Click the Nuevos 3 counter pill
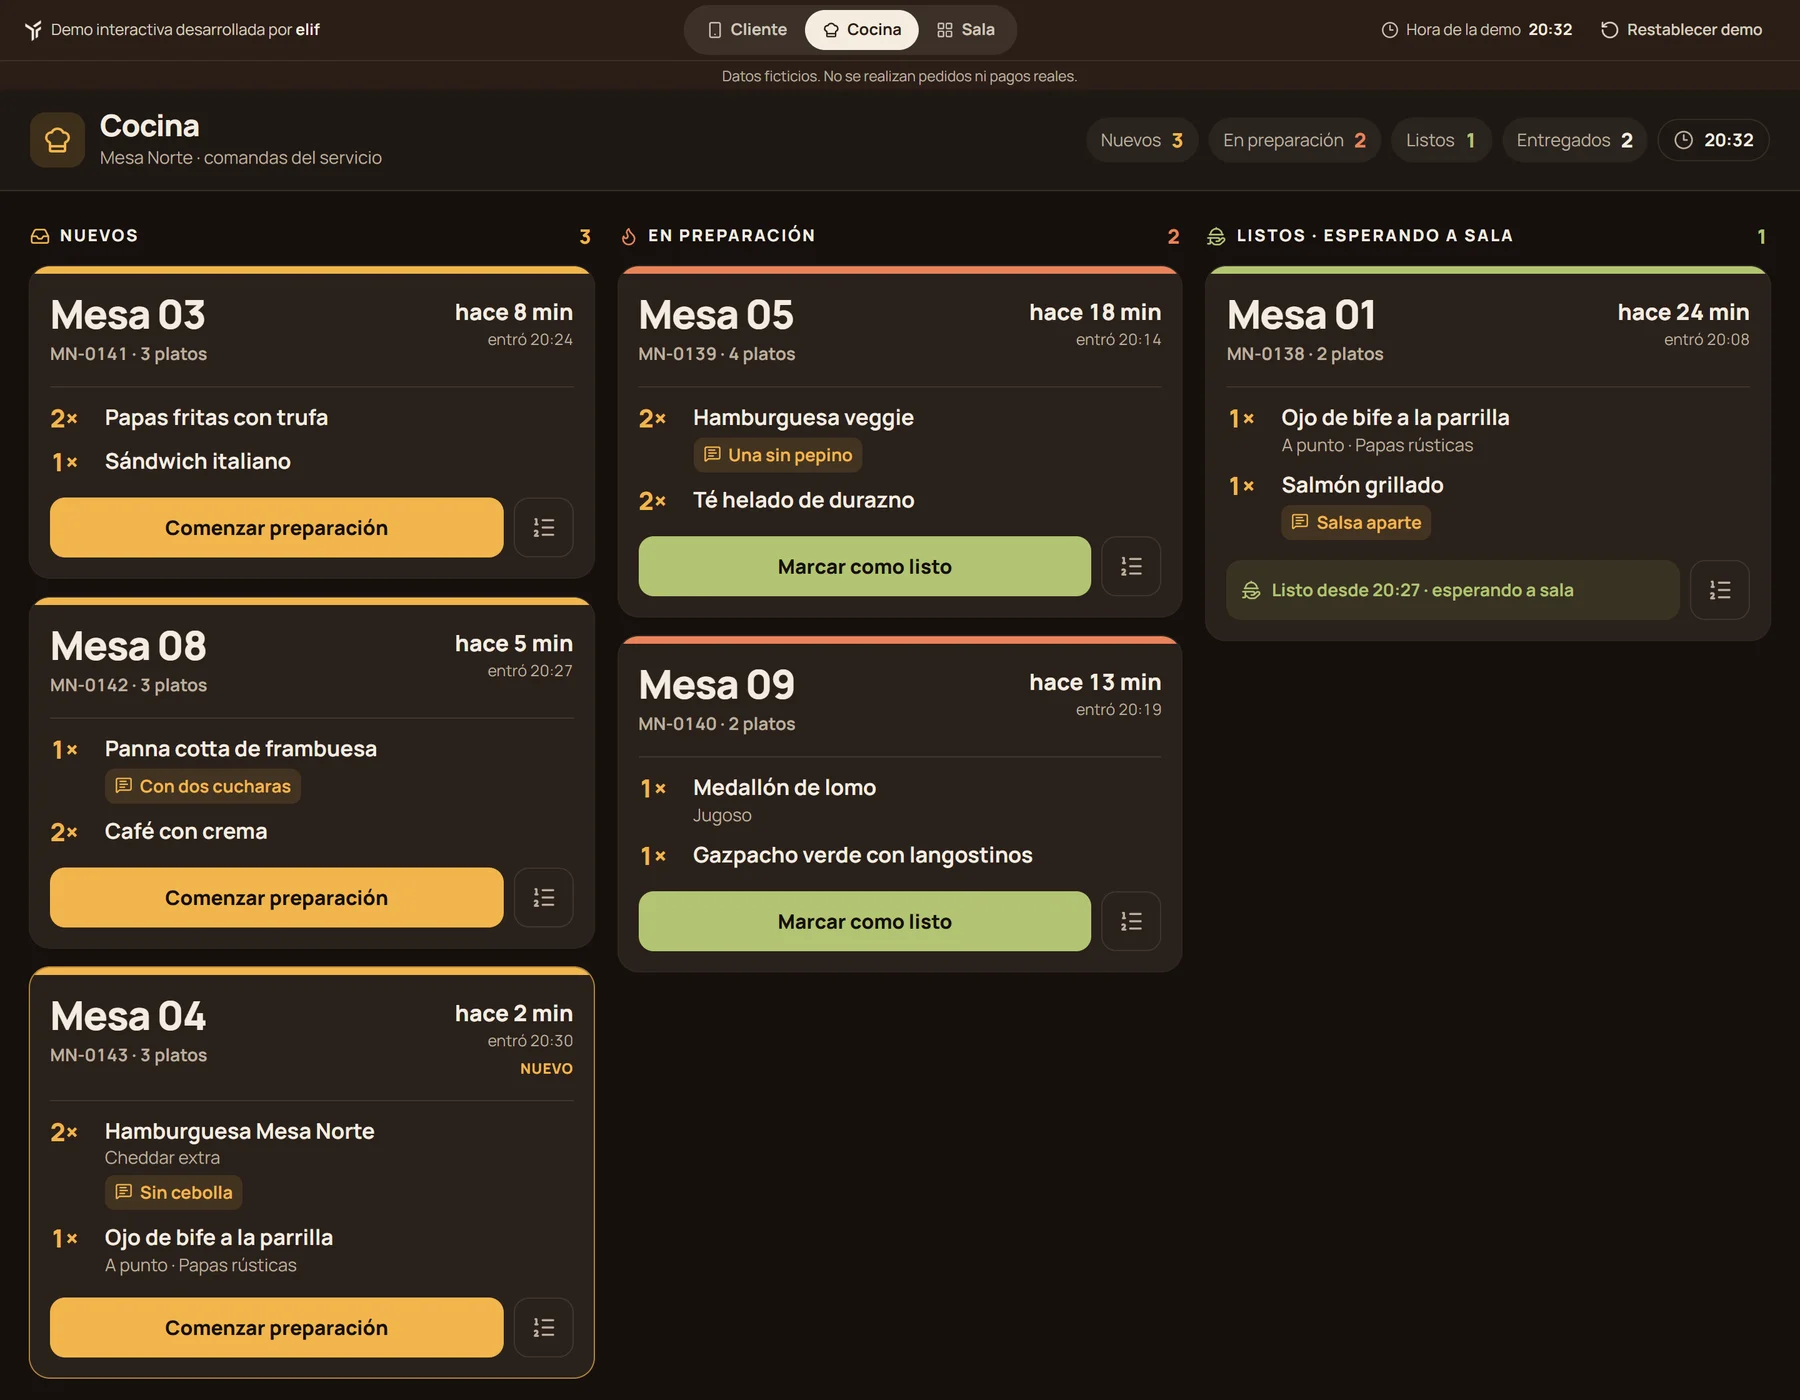This screenshot has width=1800, height=1400. click(1142, 140)
